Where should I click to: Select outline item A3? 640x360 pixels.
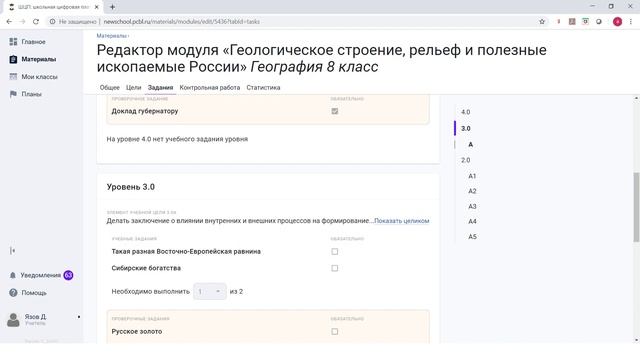click(472, 206)
